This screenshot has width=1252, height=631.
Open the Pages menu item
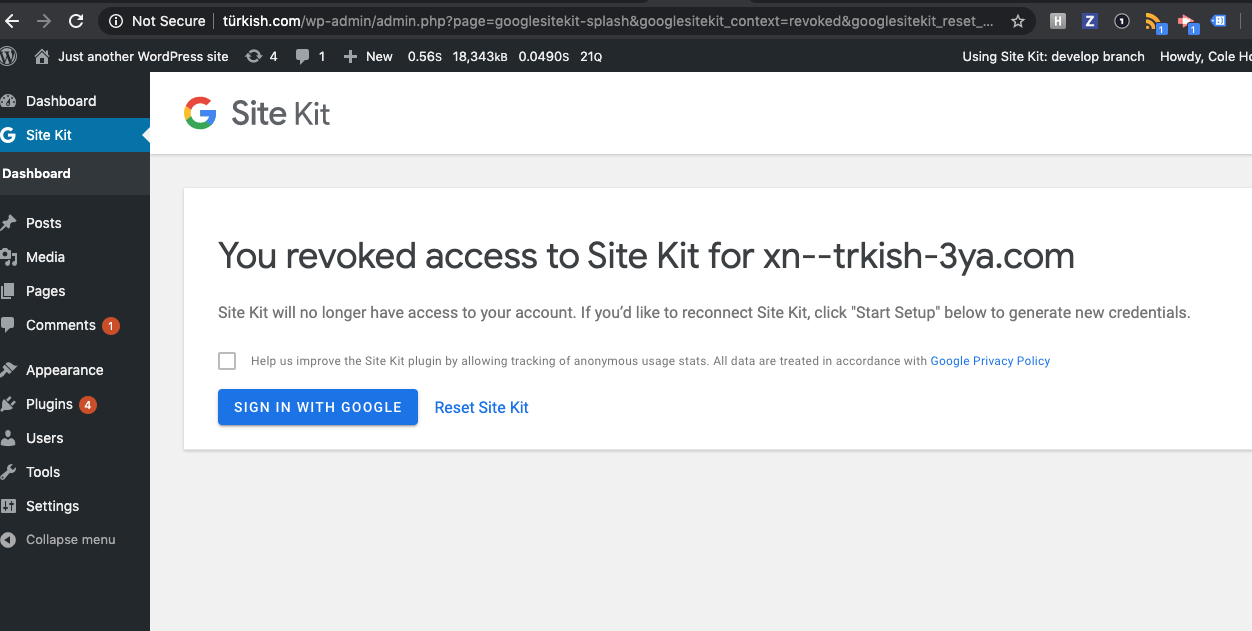click(43, 291)
